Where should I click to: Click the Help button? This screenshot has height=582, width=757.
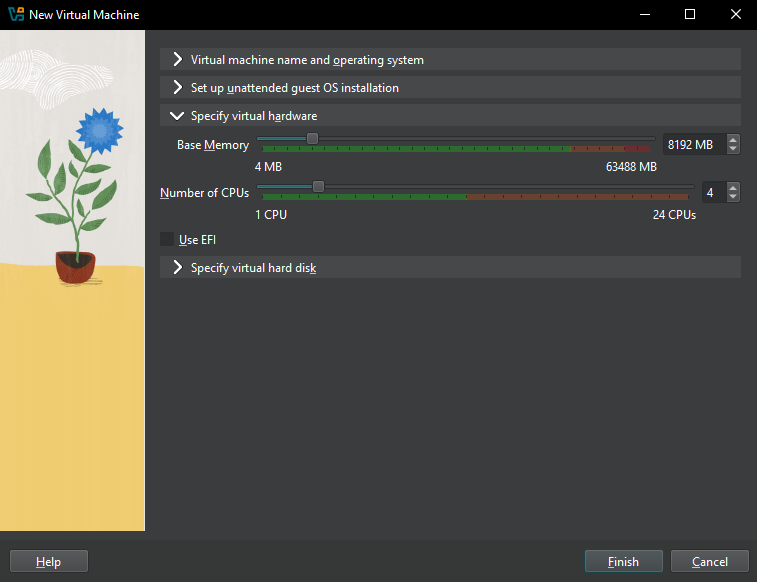click(49, 562)
